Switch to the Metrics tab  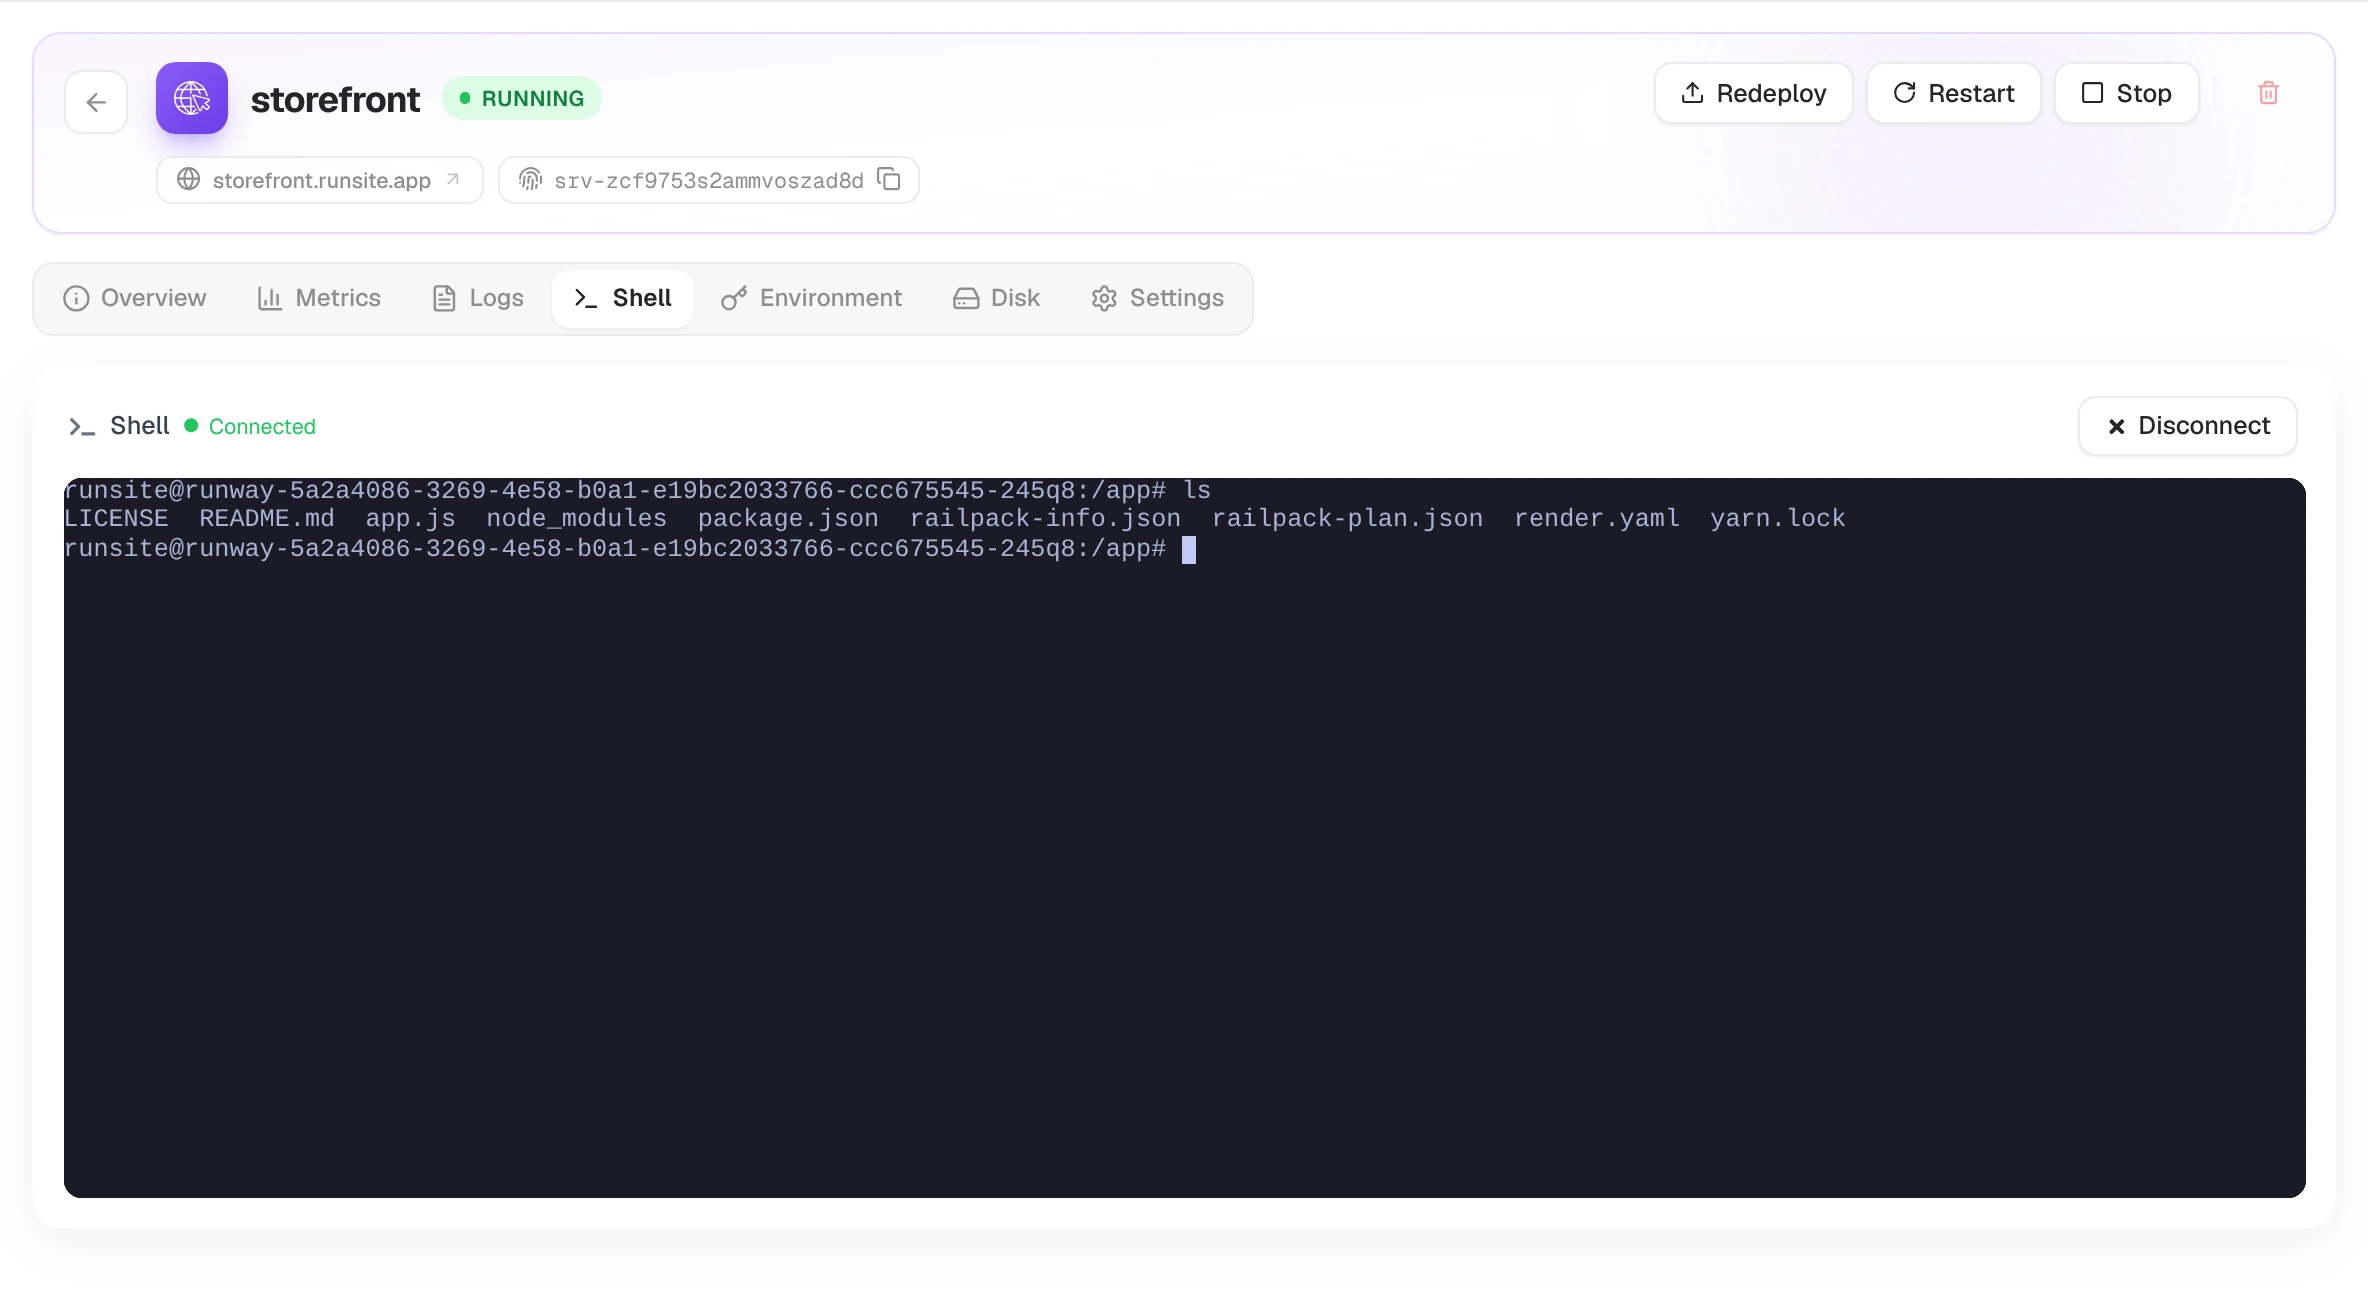click(x=319, y=298)
